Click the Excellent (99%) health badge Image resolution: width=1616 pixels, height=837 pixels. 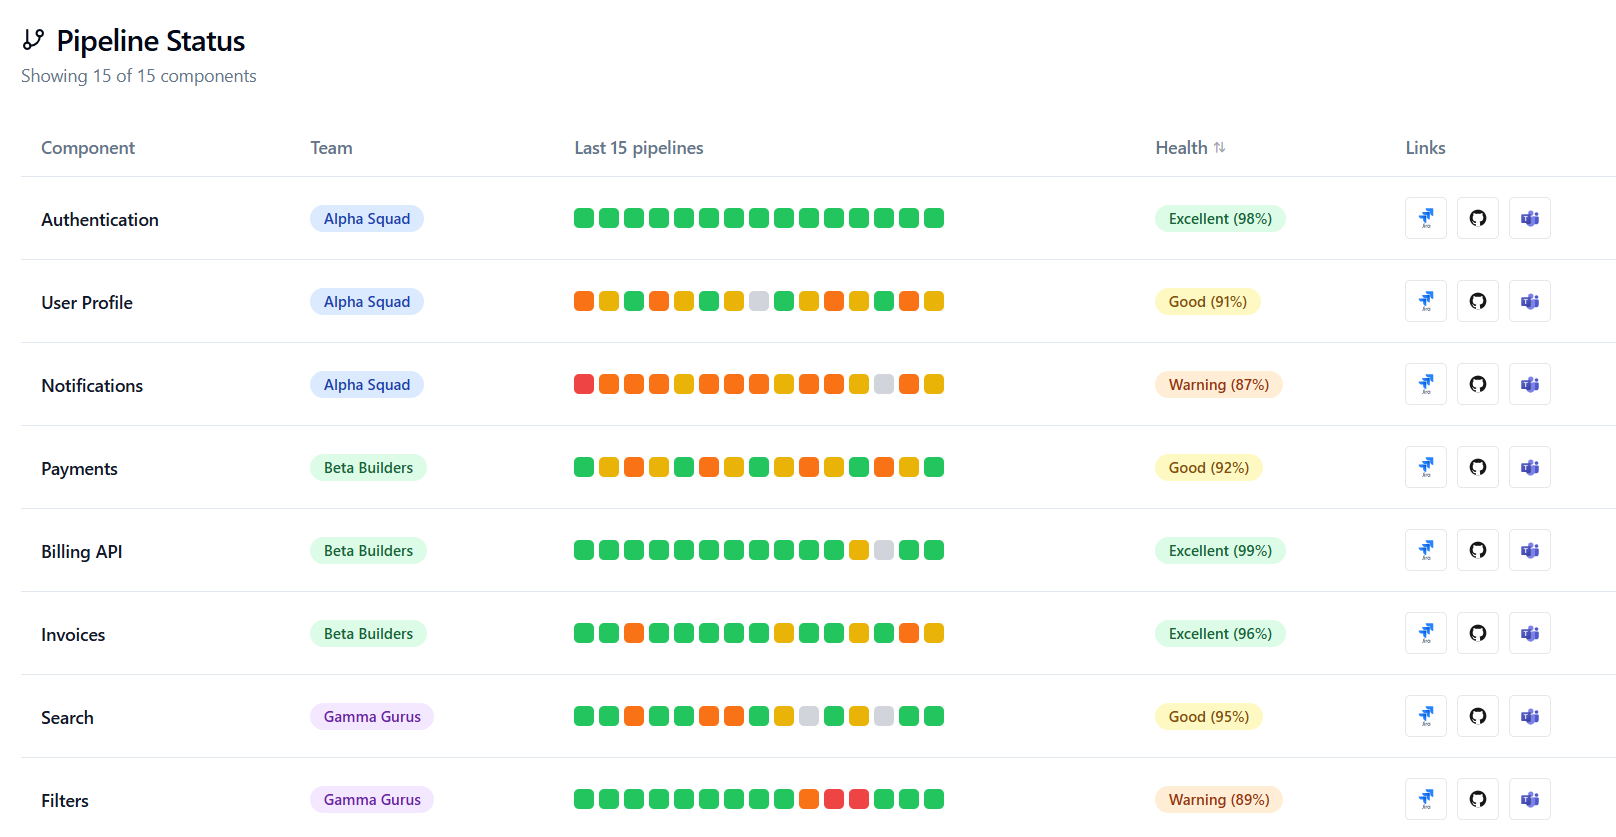click(x=1220, y=550)
